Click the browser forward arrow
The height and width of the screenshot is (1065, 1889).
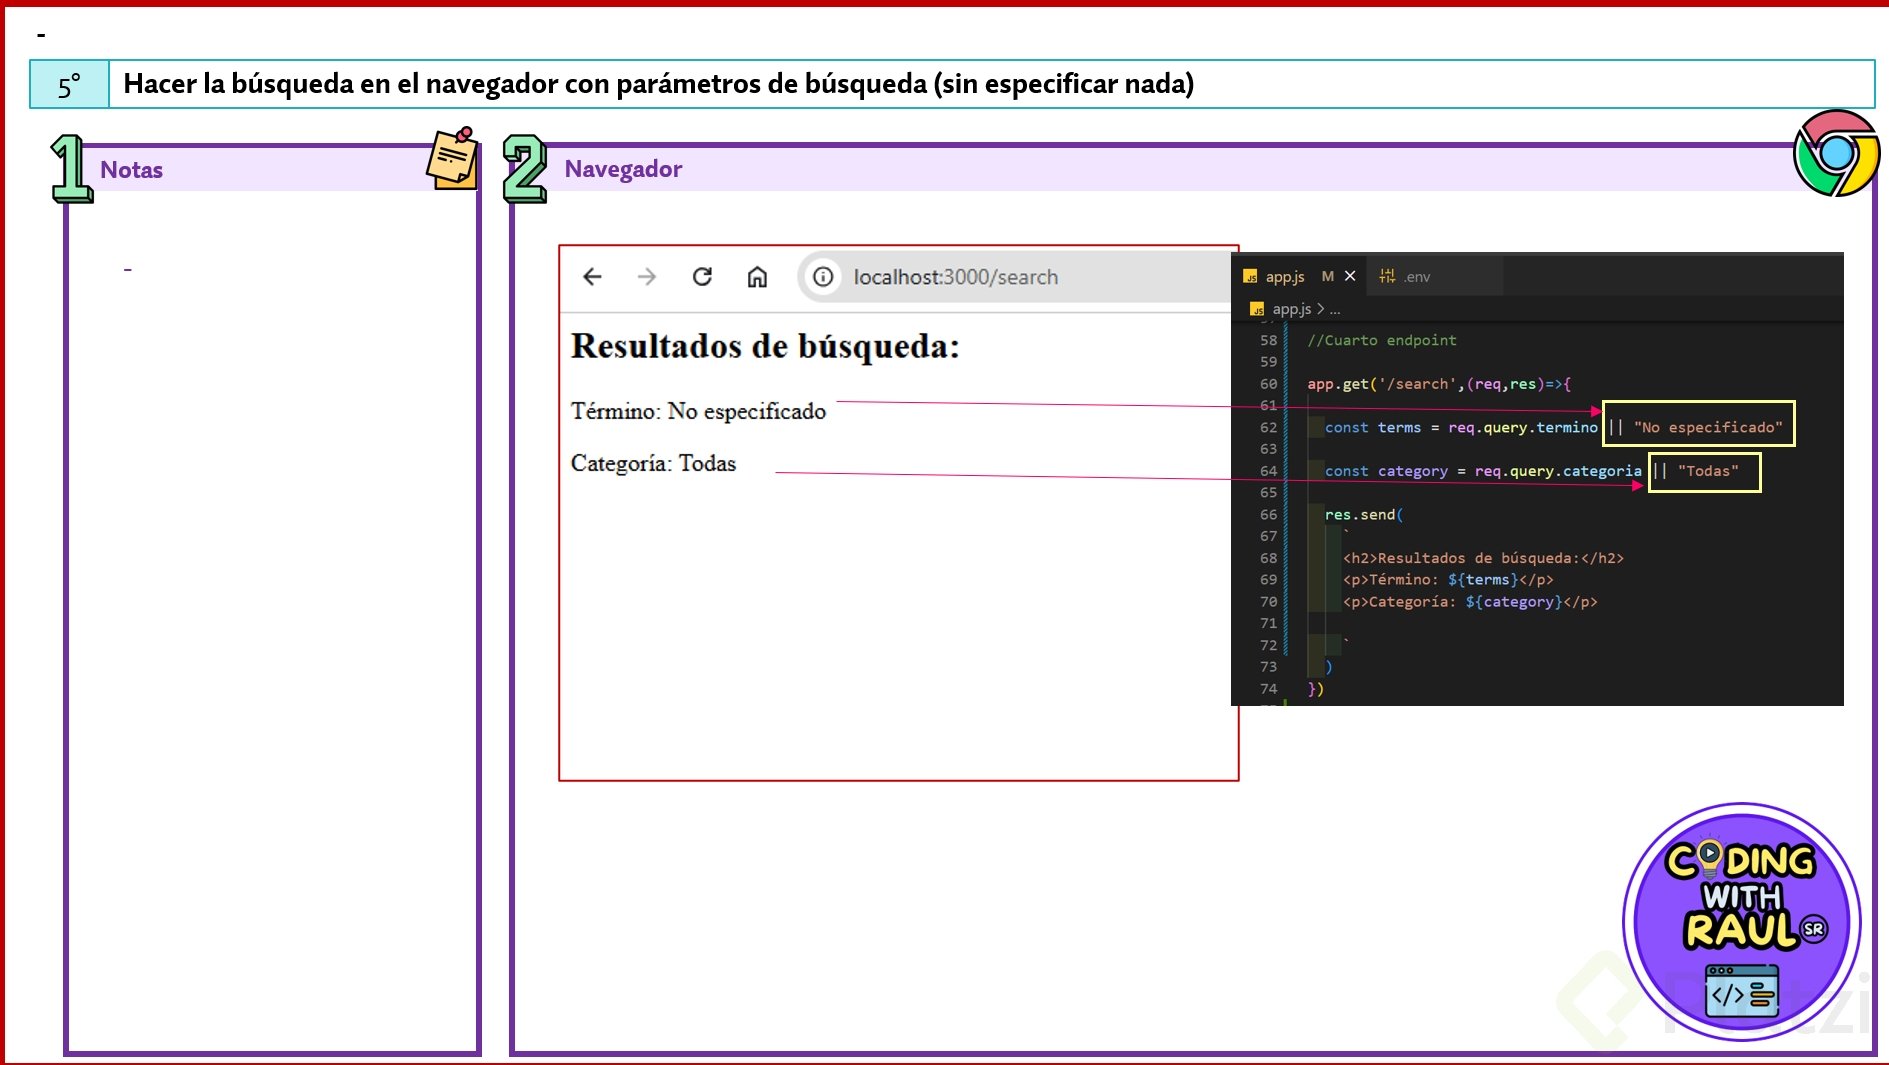tap(647, 277)
